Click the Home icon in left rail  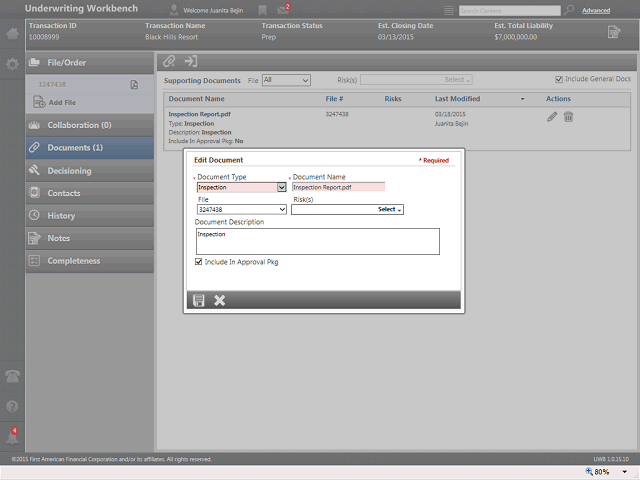click(x=12, y=33)
